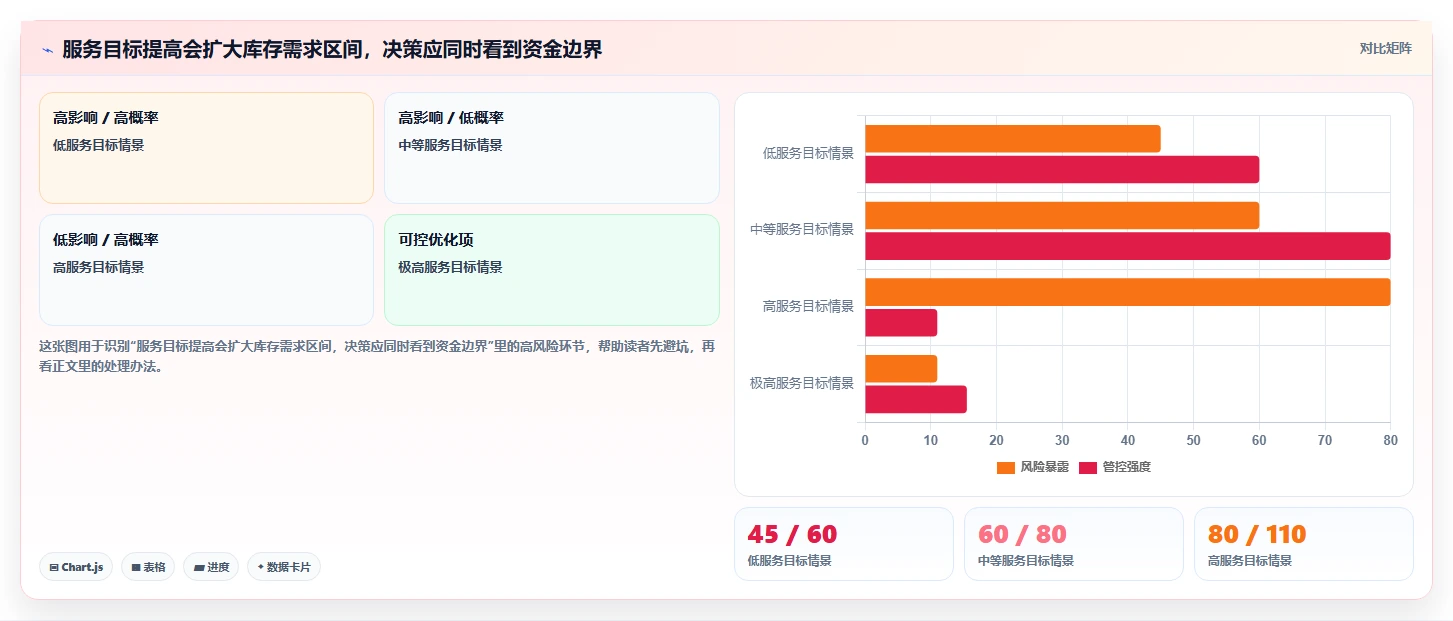
Task: Click the x-axis tick value 40
Action: click(1128, 440)
